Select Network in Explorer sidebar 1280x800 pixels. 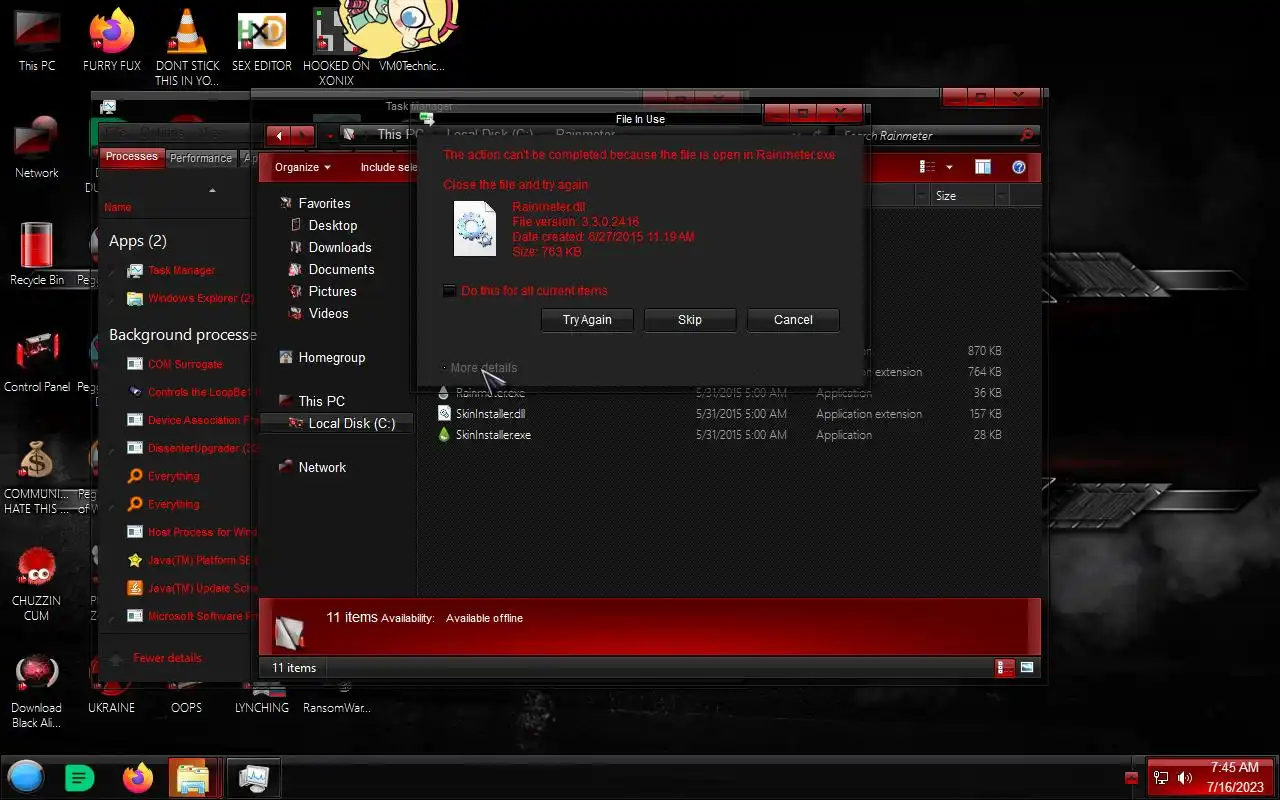click(322, 467)
